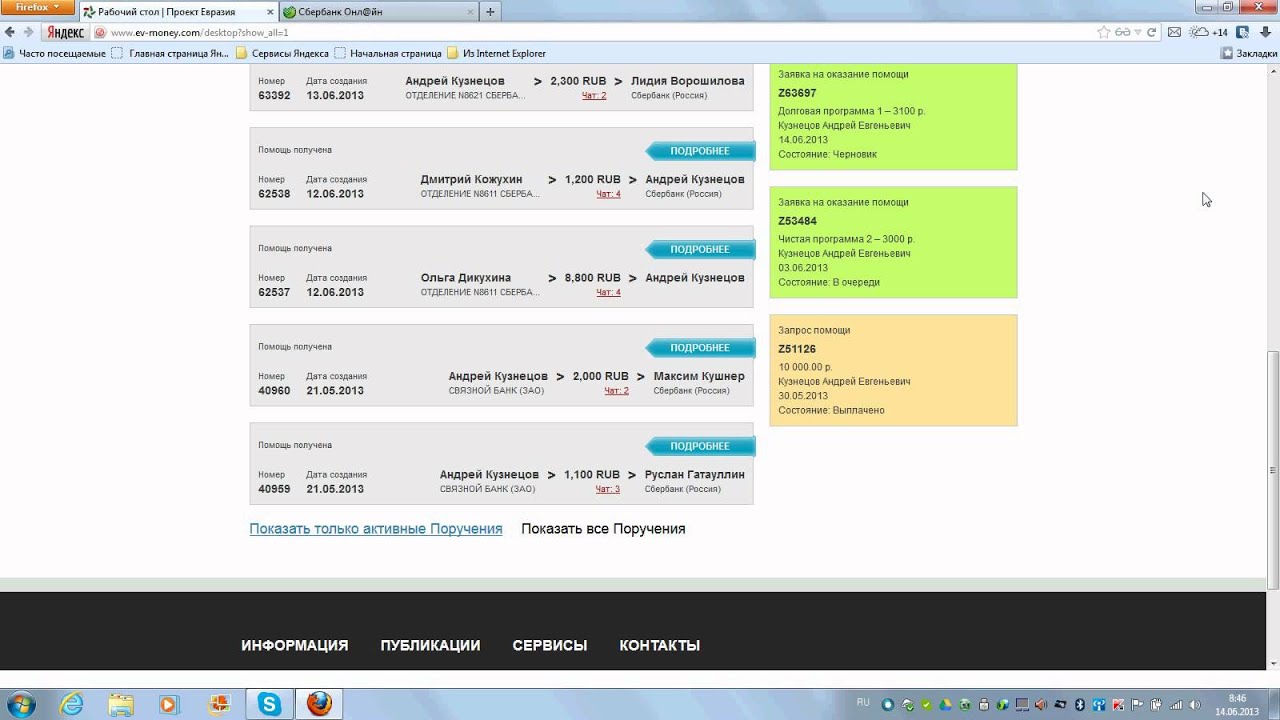Open Чат: 2 link in order 63392
This screenshot has width=1280, height=720.
[x=594, y=95]
